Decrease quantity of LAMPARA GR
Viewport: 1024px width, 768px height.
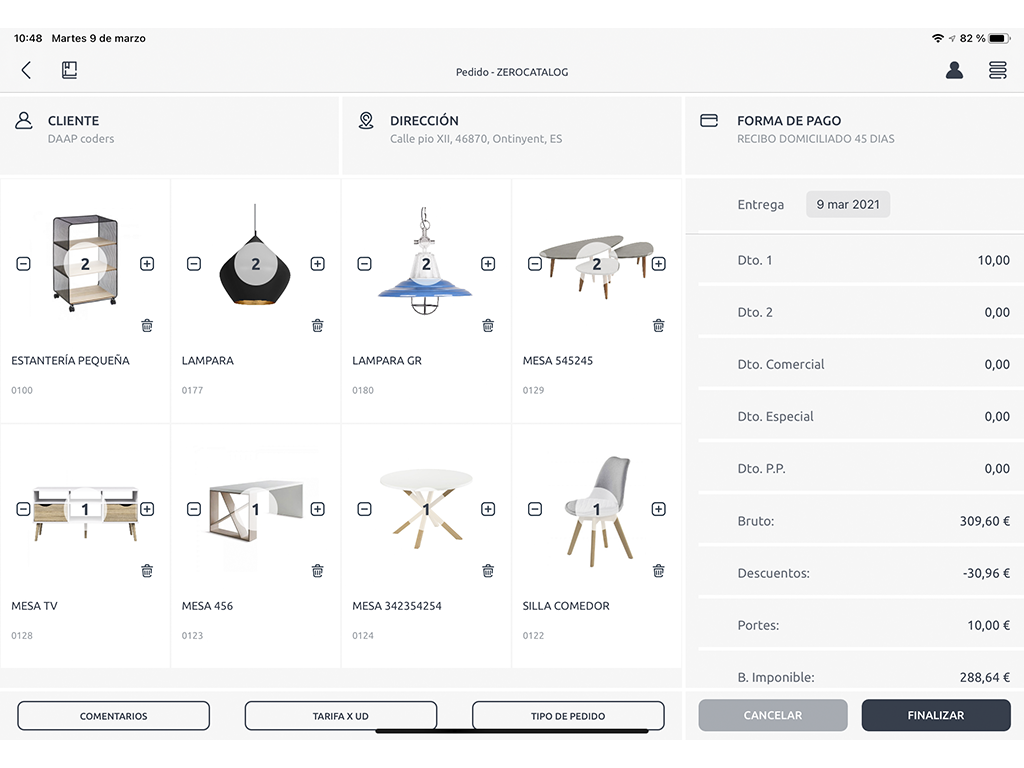pyautogui.click(x=364, y=264)
